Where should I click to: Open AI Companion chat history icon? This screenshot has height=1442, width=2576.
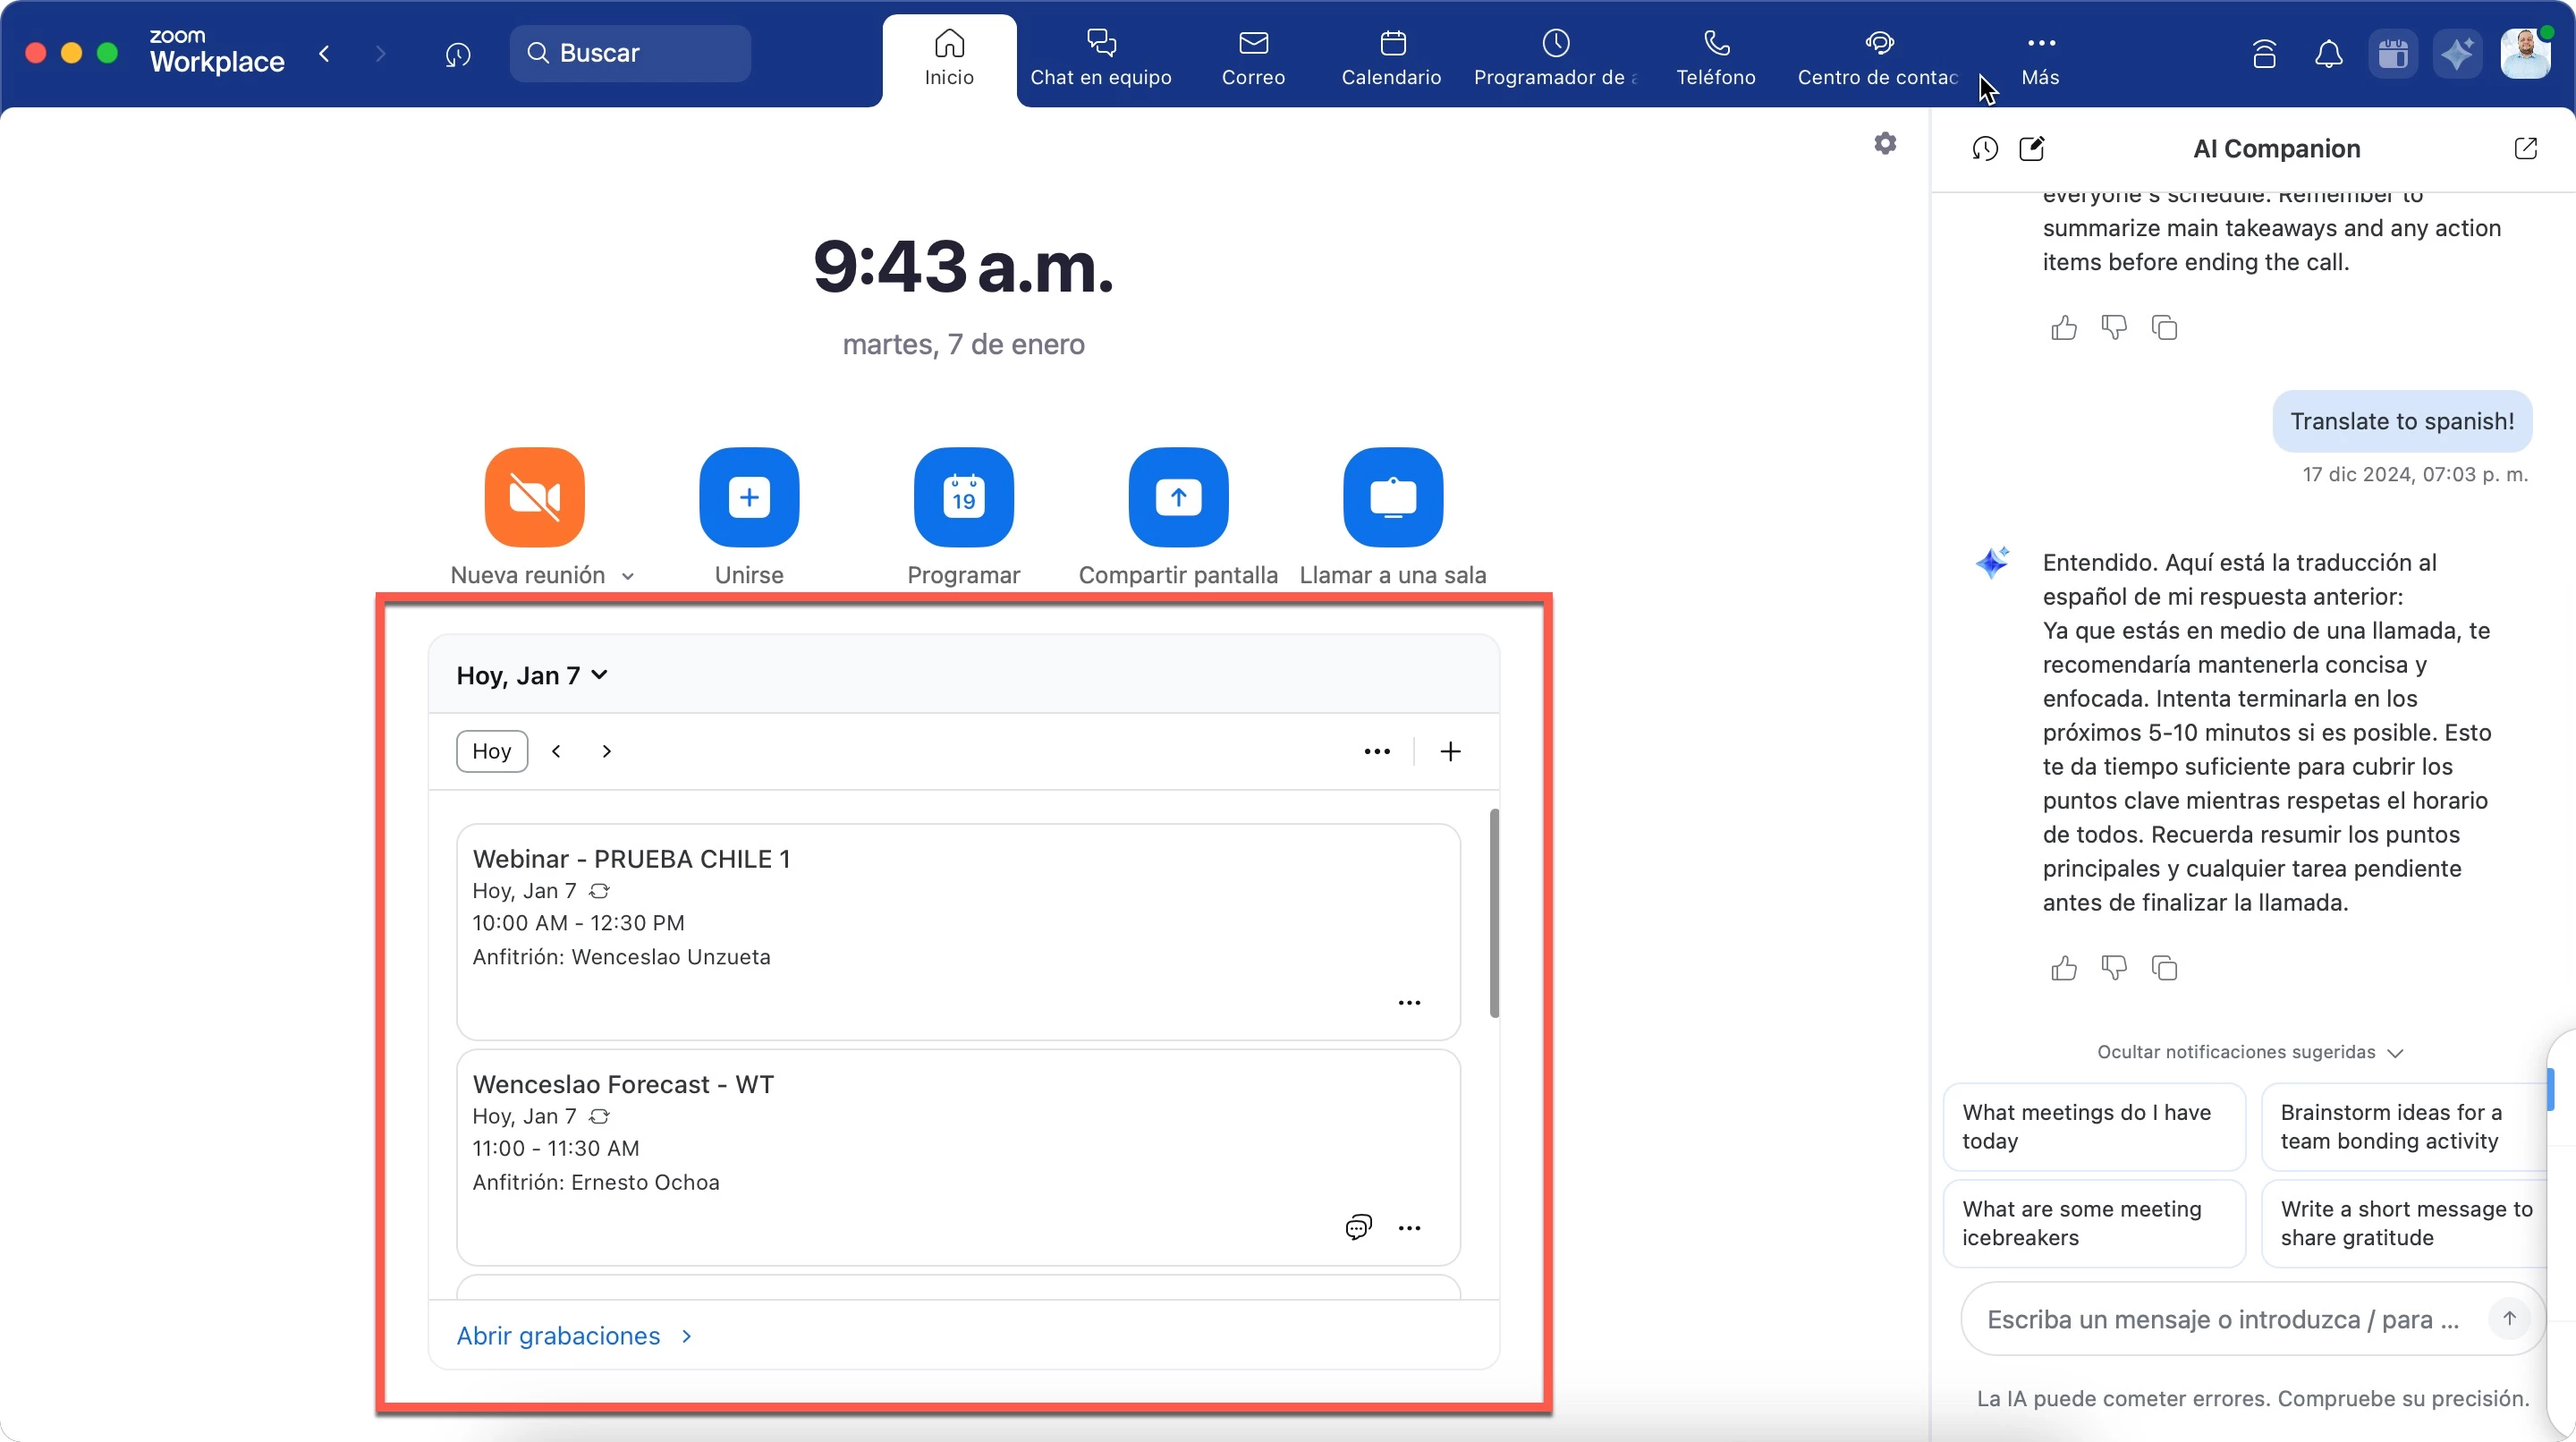1985,149
